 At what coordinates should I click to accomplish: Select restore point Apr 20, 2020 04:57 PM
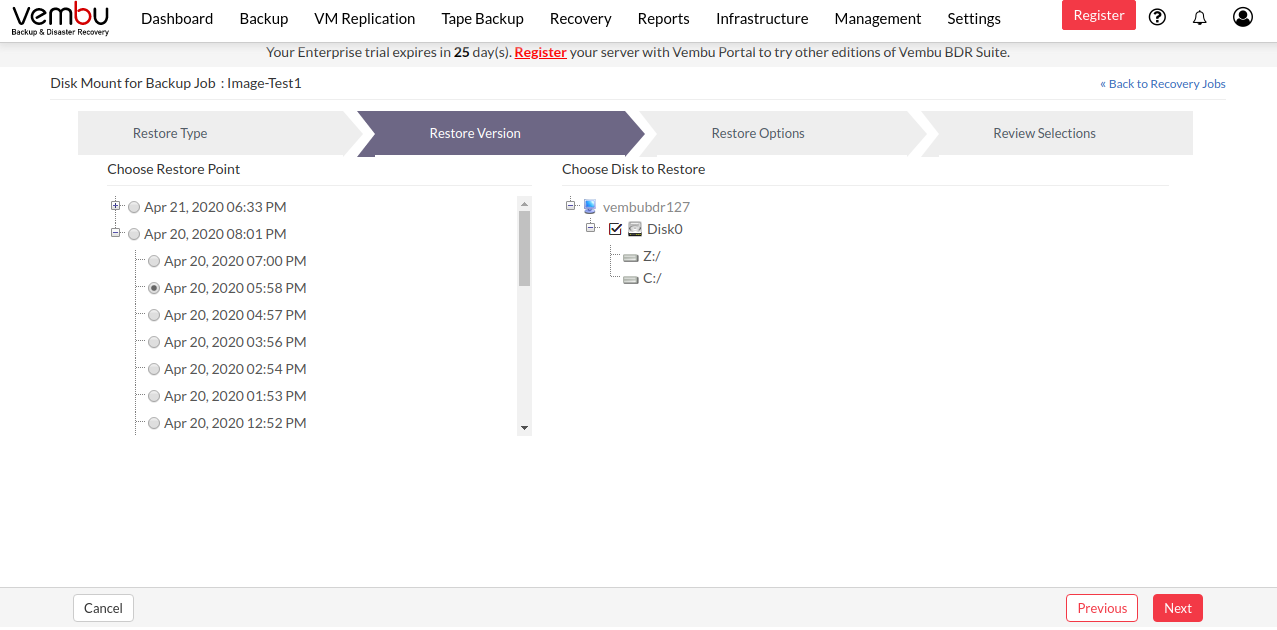(x=154, y=315)
